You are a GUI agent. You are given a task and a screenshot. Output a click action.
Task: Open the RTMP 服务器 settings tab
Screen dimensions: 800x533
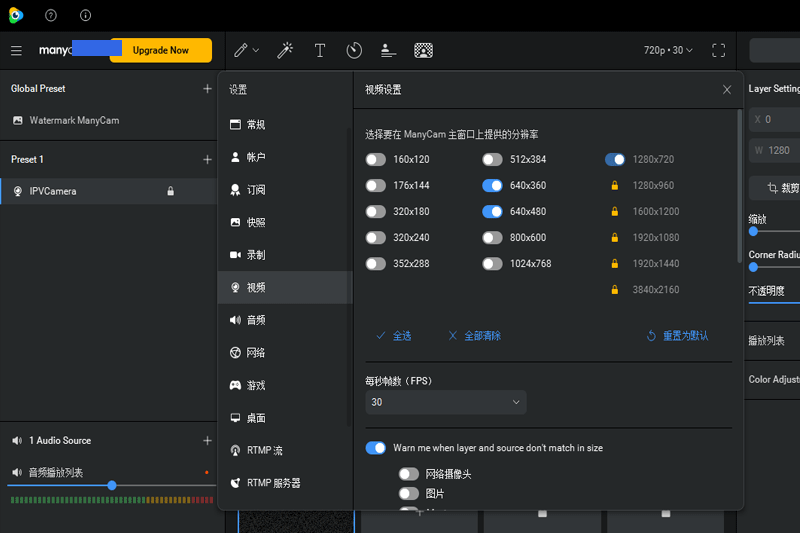[285, 483]
